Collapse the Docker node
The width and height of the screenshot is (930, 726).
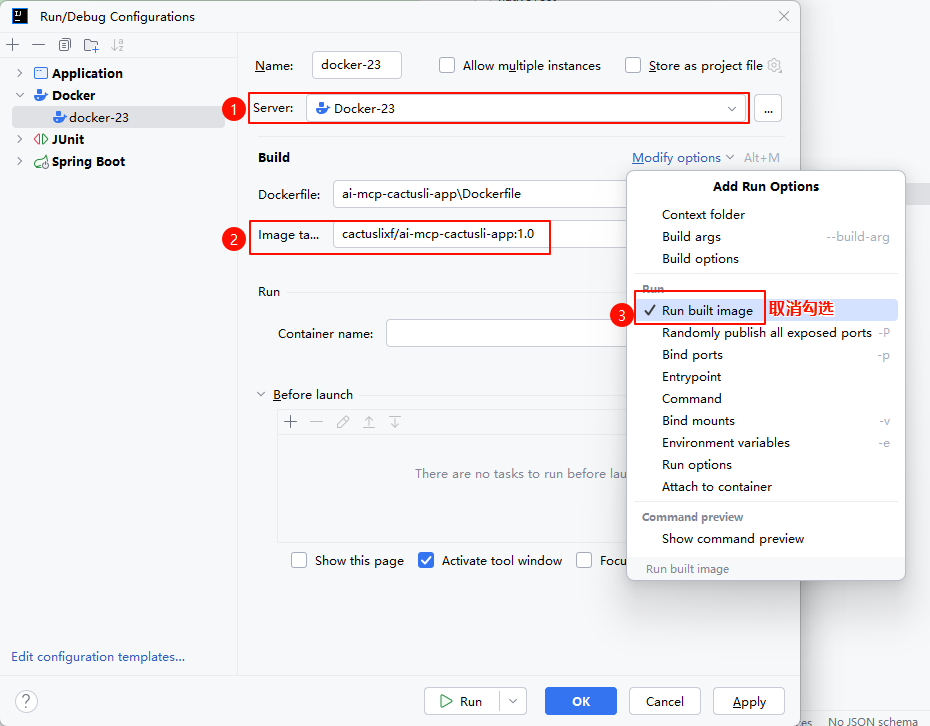click(x=20, y=95)
